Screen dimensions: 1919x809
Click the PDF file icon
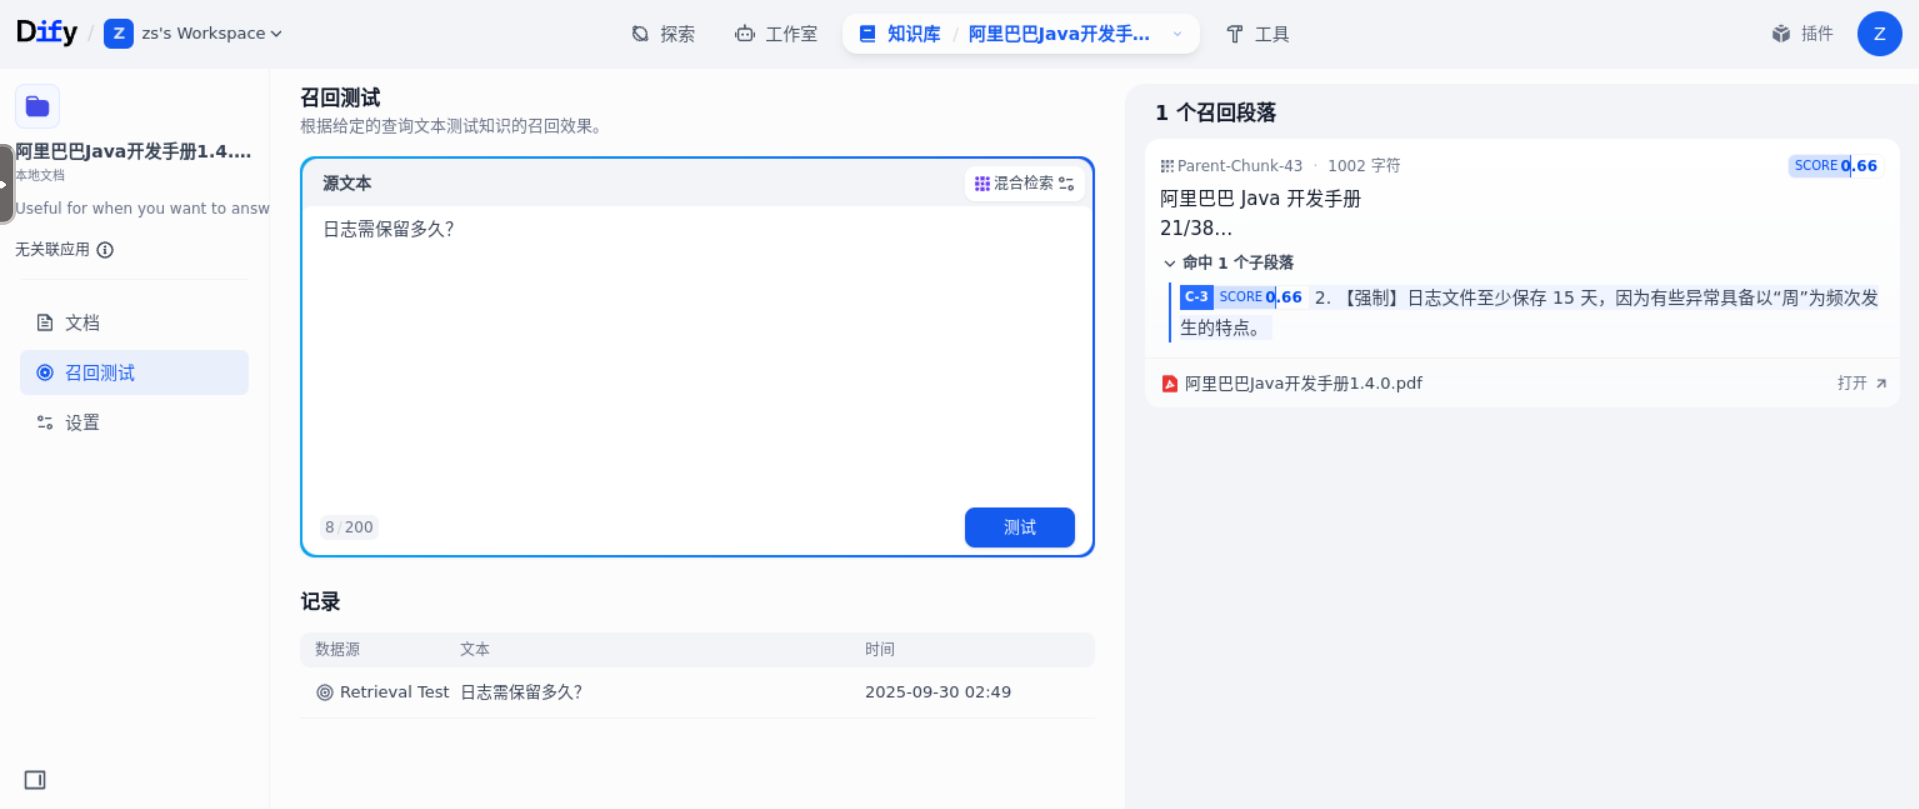[x=1169, y=384]
